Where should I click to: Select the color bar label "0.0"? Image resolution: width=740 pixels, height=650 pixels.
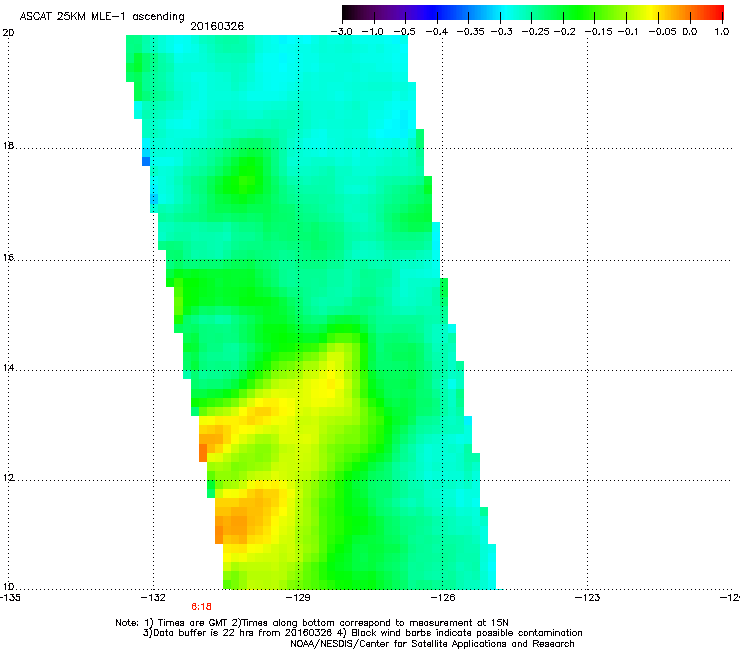(x=690, y=32)
